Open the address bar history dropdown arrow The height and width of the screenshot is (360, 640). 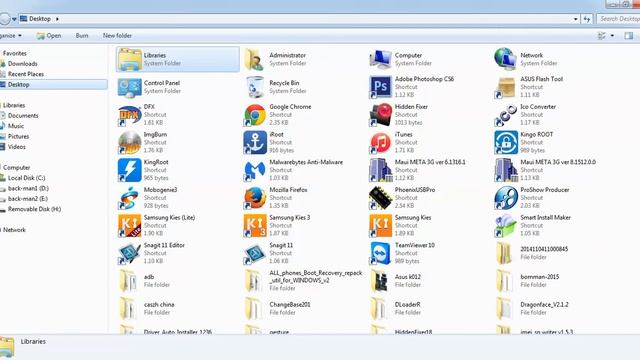click(576, 19)
